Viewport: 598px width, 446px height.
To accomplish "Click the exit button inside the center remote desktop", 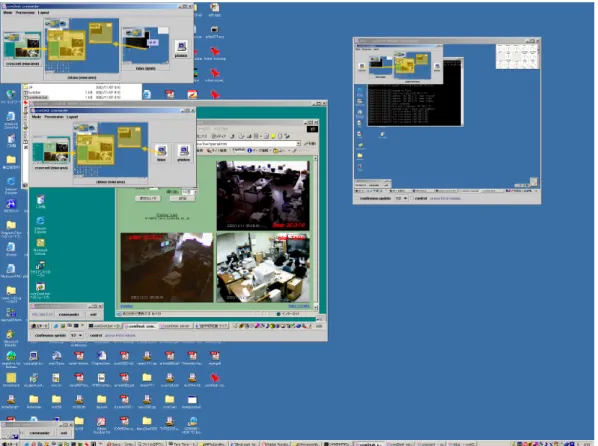I will [93, 314].
